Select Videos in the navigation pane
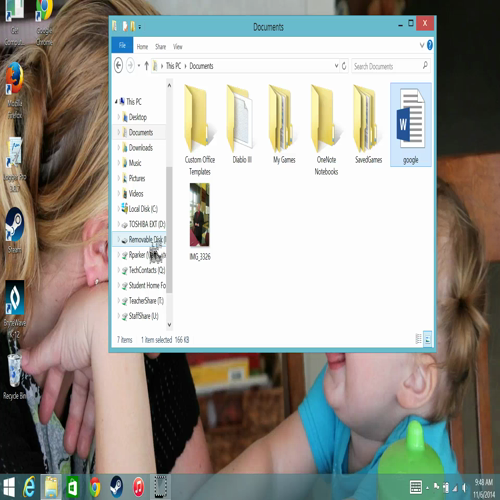 coord(136,194)
